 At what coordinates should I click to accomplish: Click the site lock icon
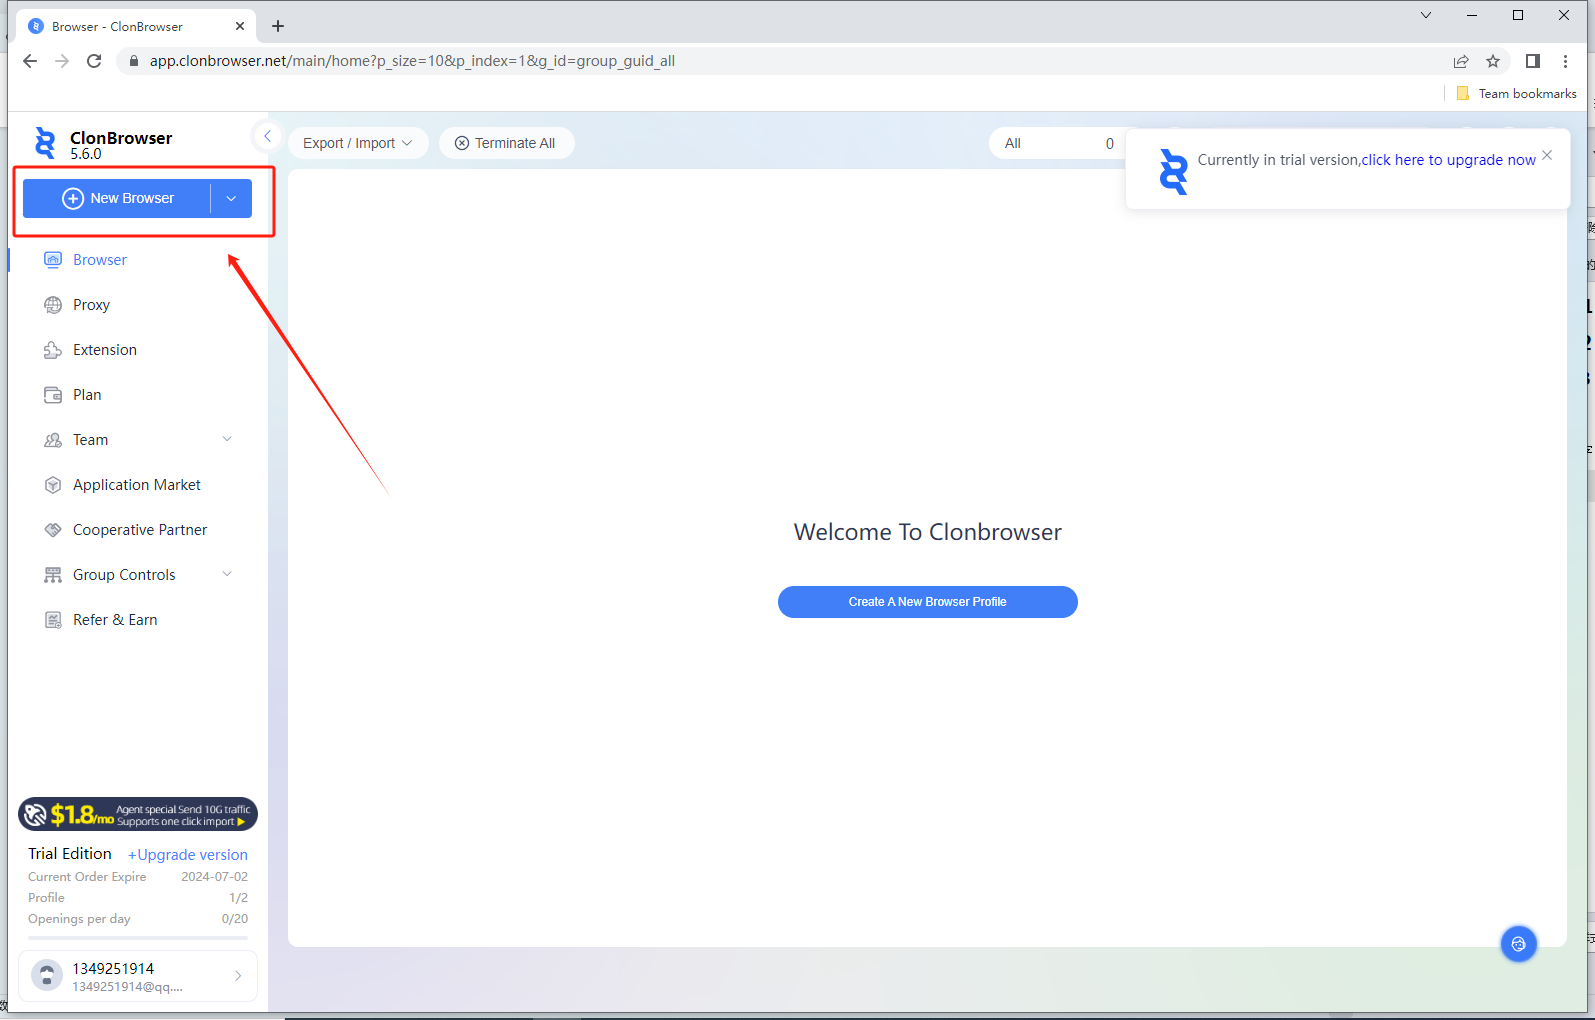(134, 61)
